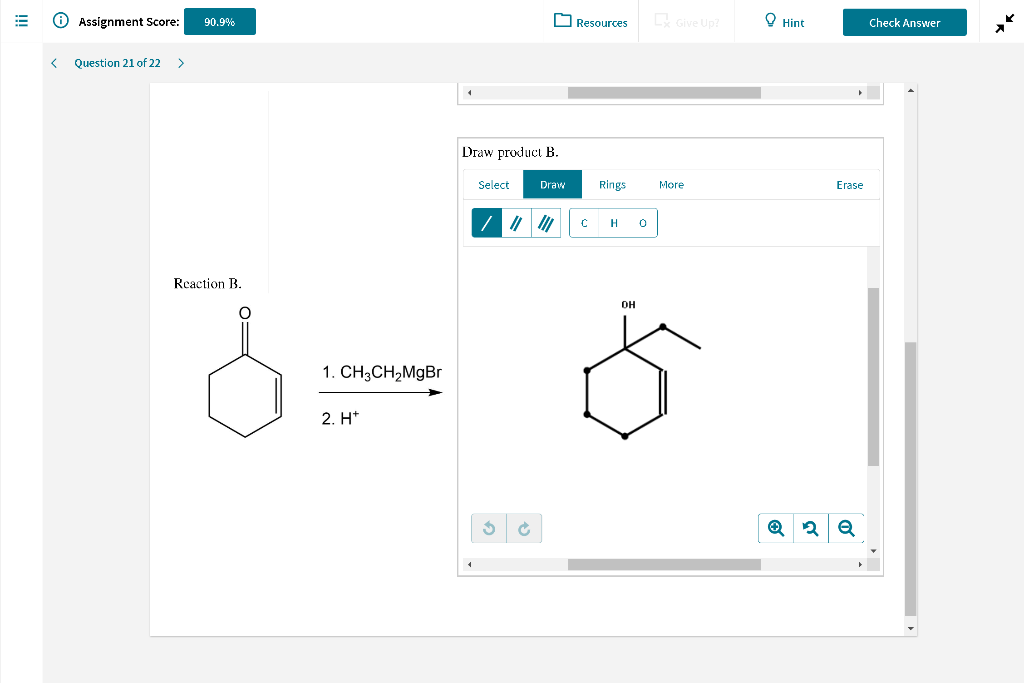Zoom in on the drawn structure
This screenshot has height=683, width=1024.
point(775,527)
